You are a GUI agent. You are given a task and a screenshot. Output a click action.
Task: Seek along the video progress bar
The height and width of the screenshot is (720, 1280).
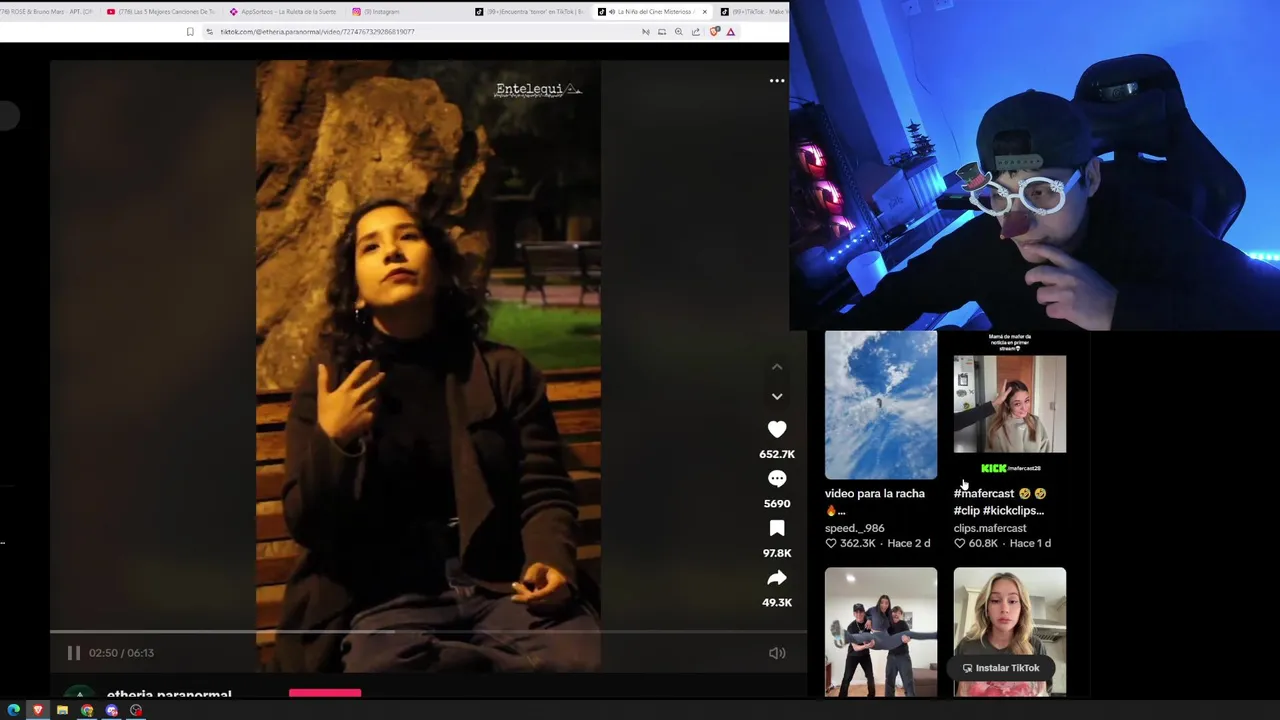(x=428, y=632)
